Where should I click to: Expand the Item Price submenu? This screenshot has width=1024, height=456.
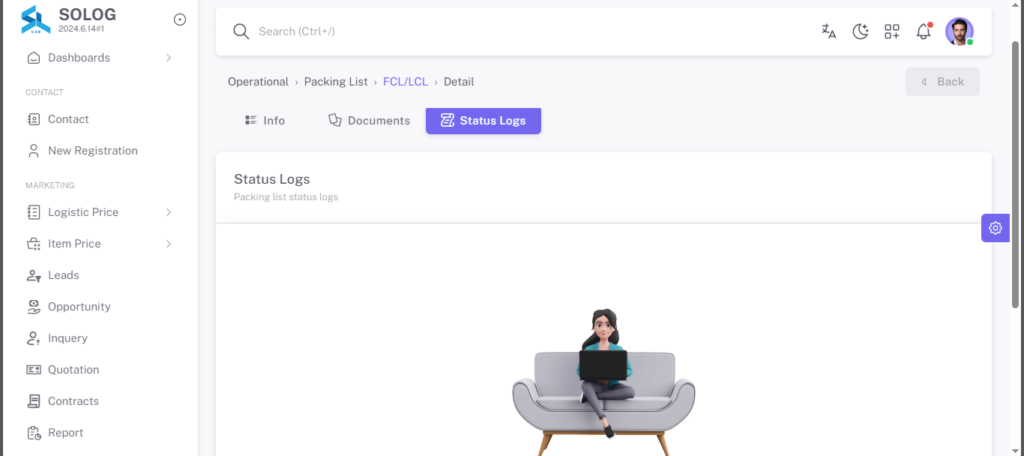point(99,244)
